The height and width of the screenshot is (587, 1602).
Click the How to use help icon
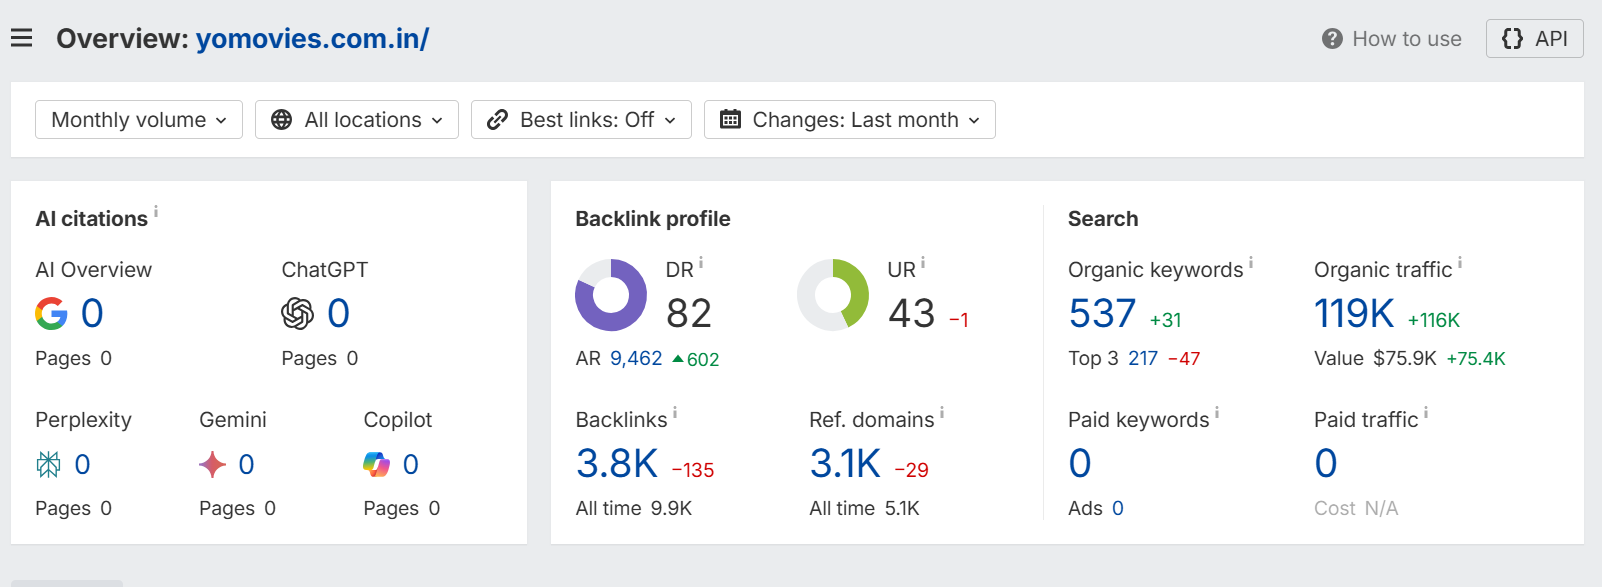[1332, 39]
